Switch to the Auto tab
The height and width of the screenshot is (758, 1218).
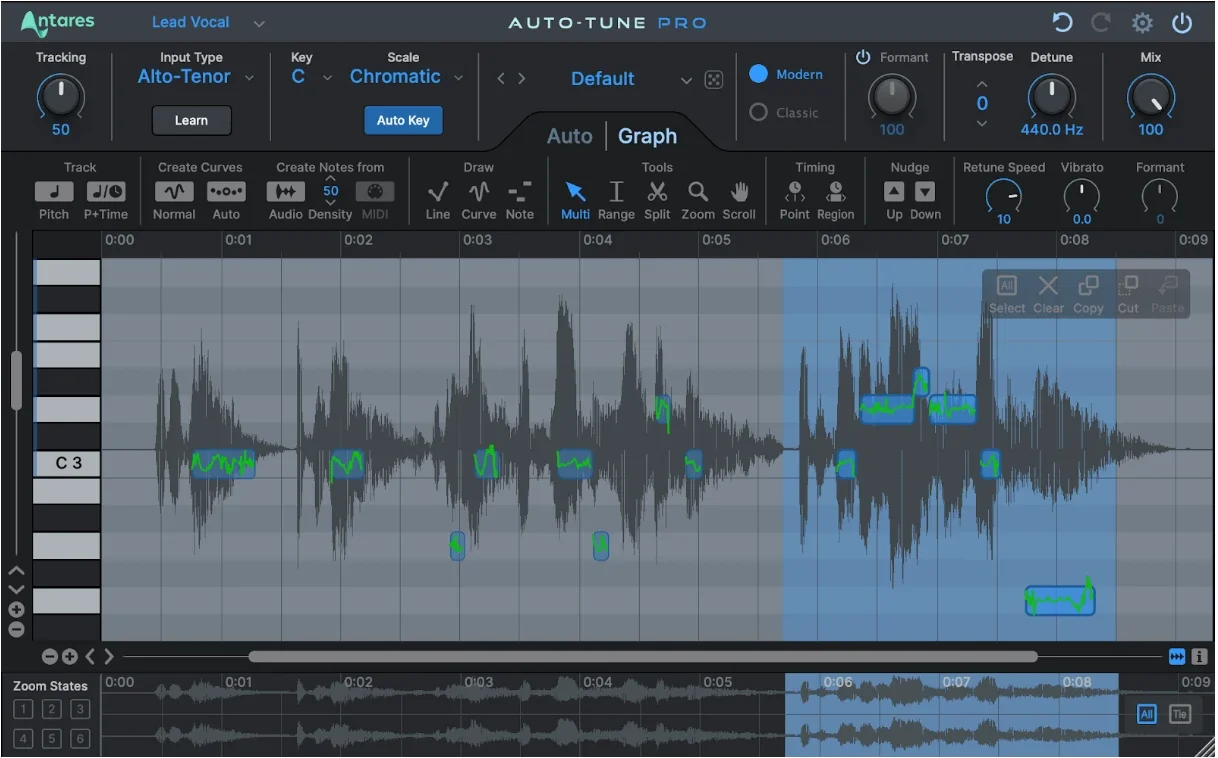pyautogui.click(x=569, y=136)
